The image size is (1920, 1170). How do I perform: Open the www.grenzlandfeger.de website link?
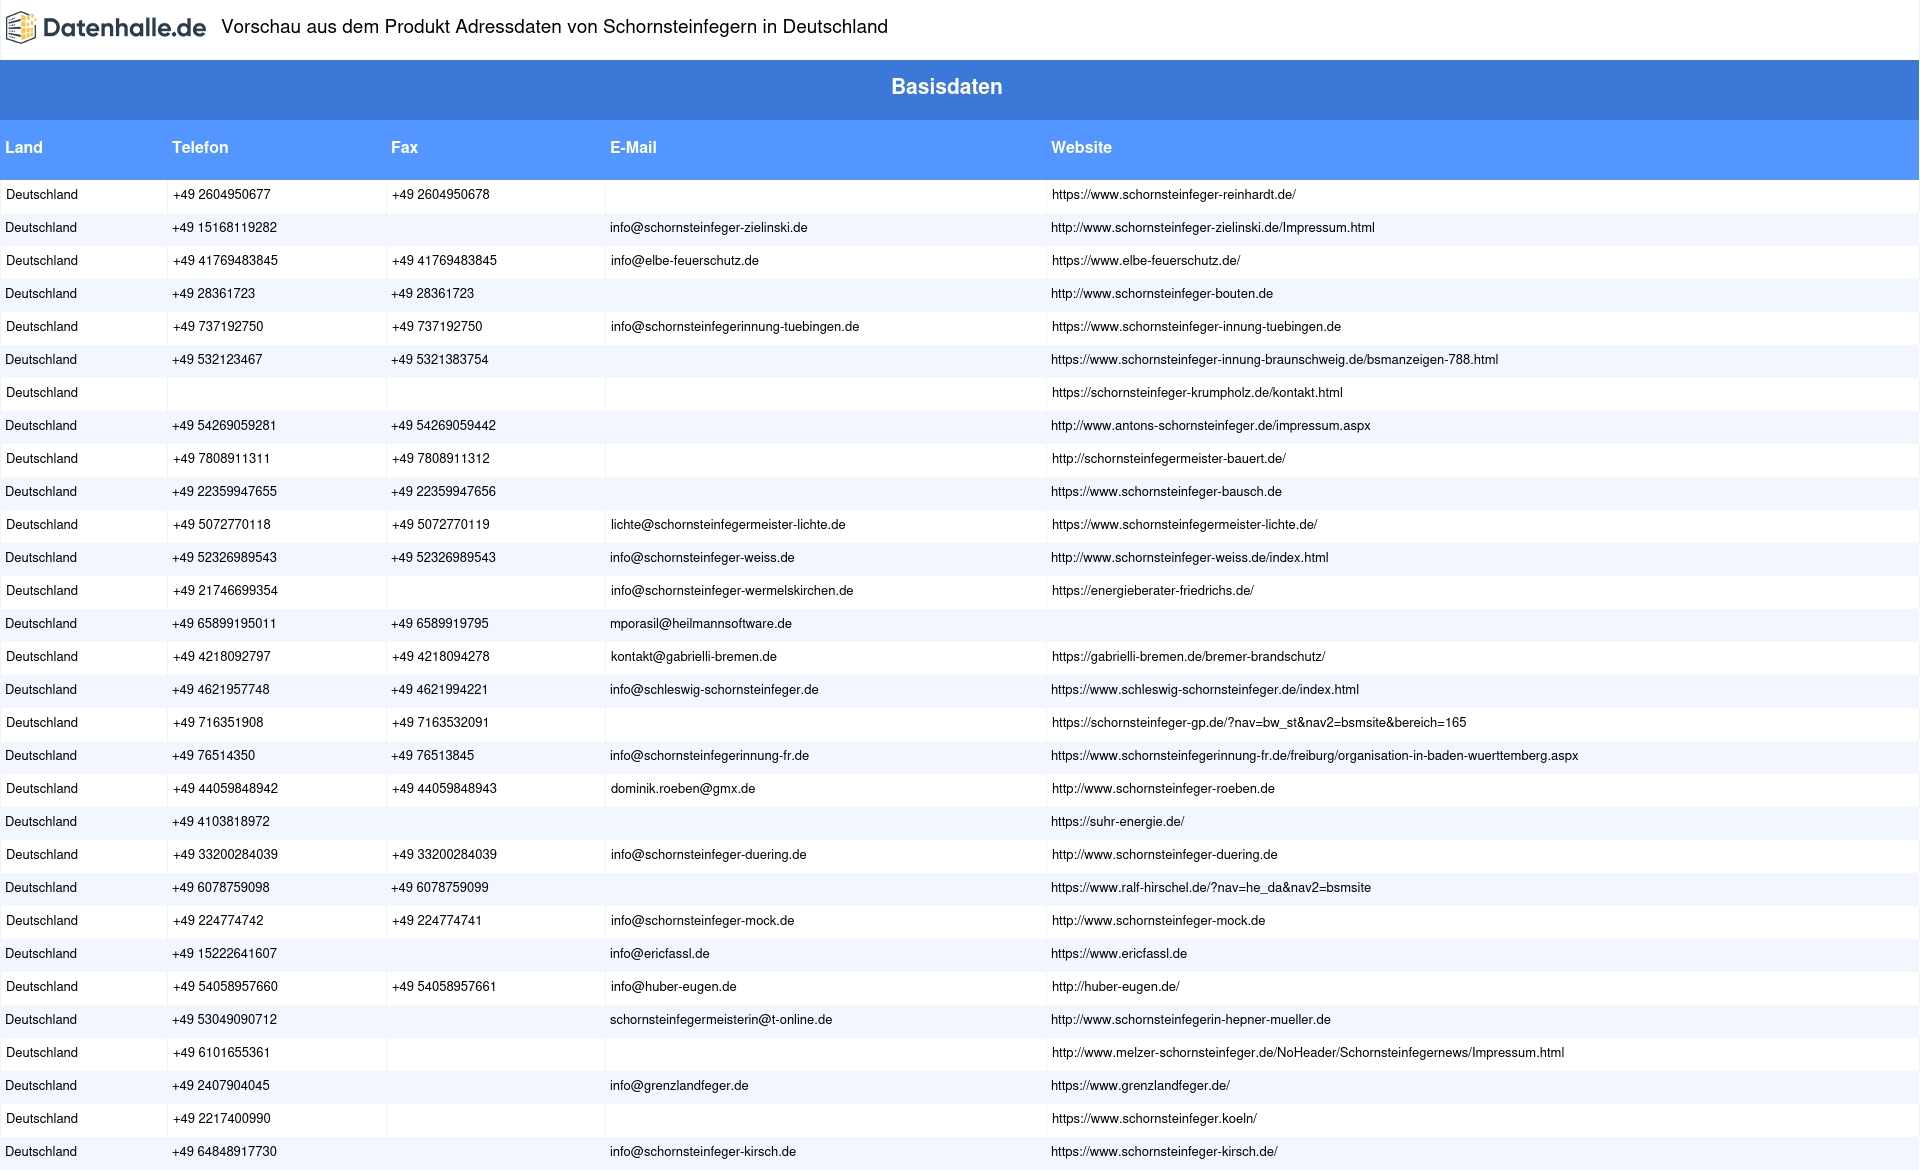point(1140,1086)
